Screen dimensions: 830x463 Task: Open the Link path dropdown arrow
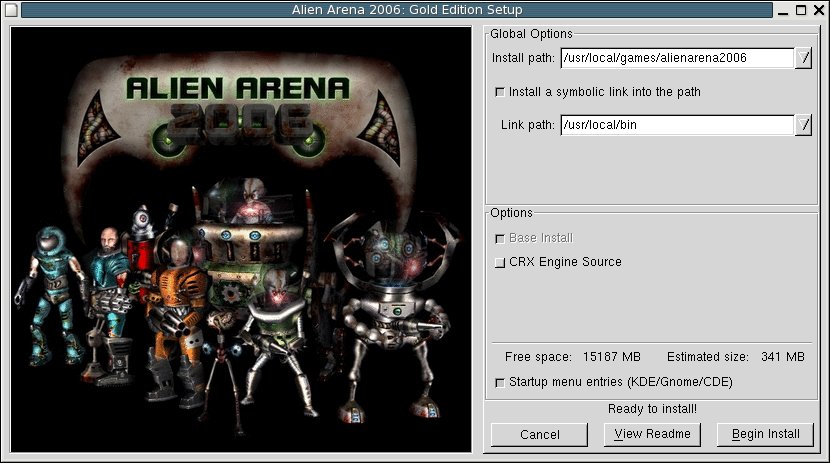click(x=804, y=125)
